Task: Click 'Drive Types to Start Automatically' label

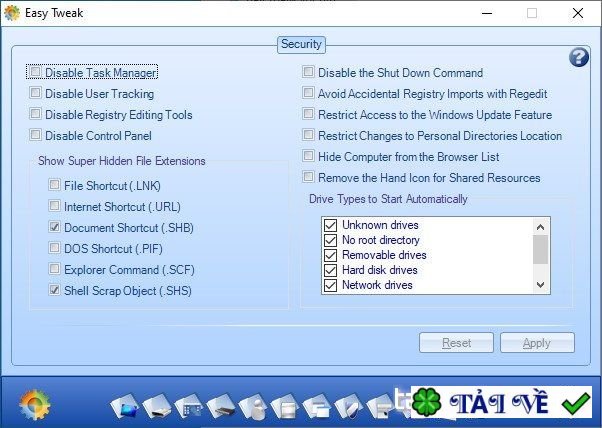Action: pyautogui.click(x=388, y=199)
